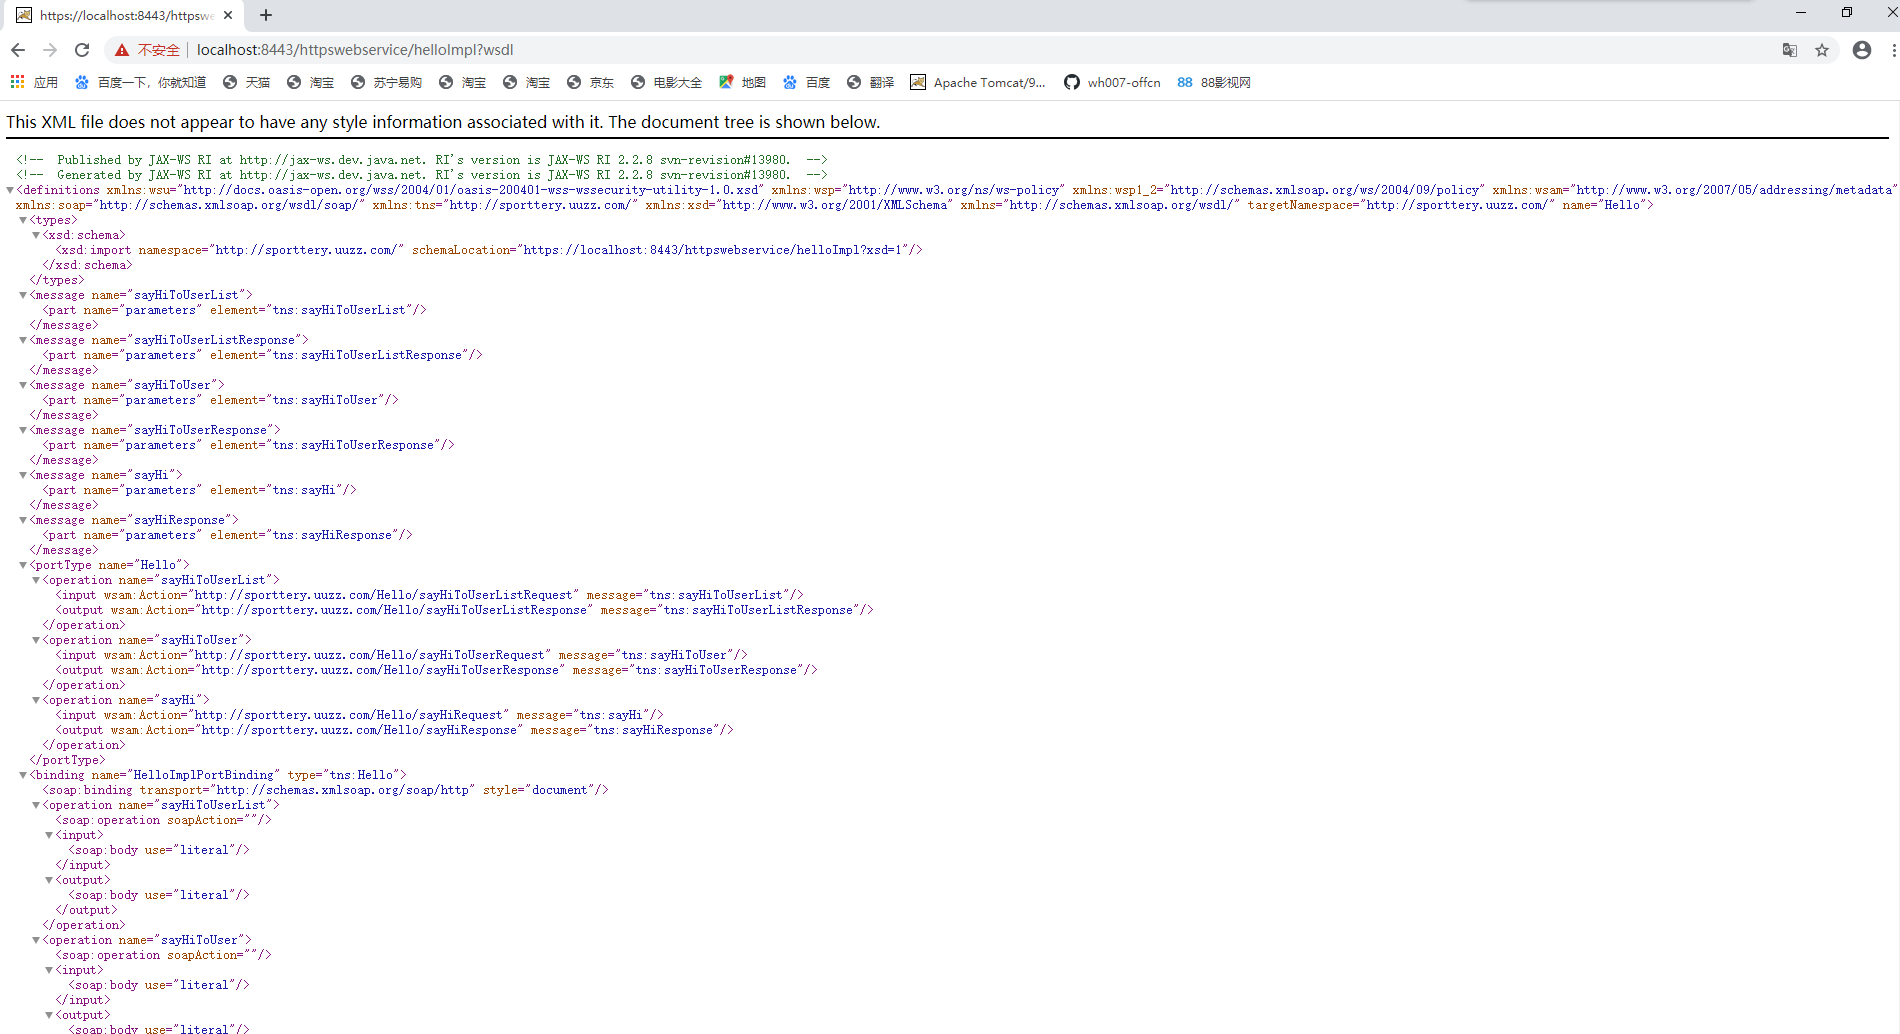Collapse the portType Hello element

pos(22,565)
